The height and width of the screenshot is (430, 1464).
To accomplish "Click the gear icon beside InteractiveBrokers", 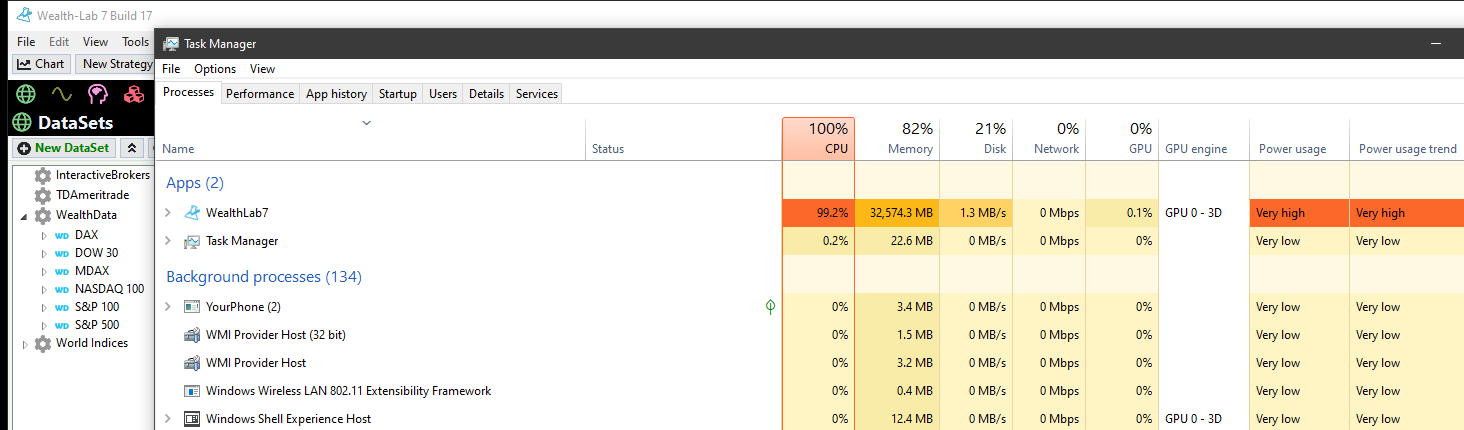I will click(x=43, y=175).
